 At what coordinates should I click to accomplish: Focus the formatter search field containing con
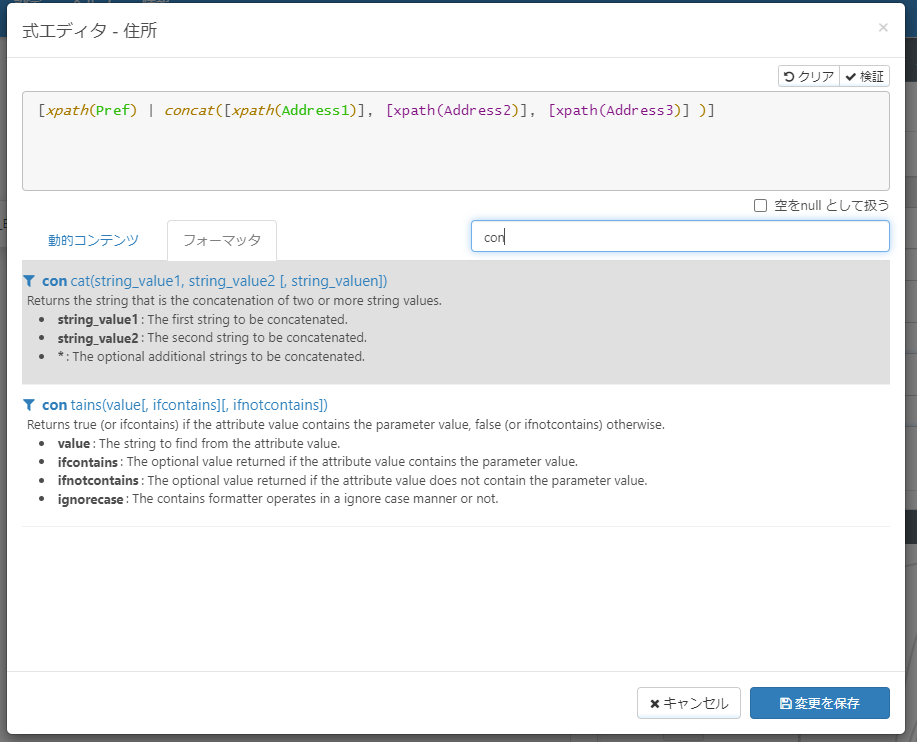click(680, 236)
